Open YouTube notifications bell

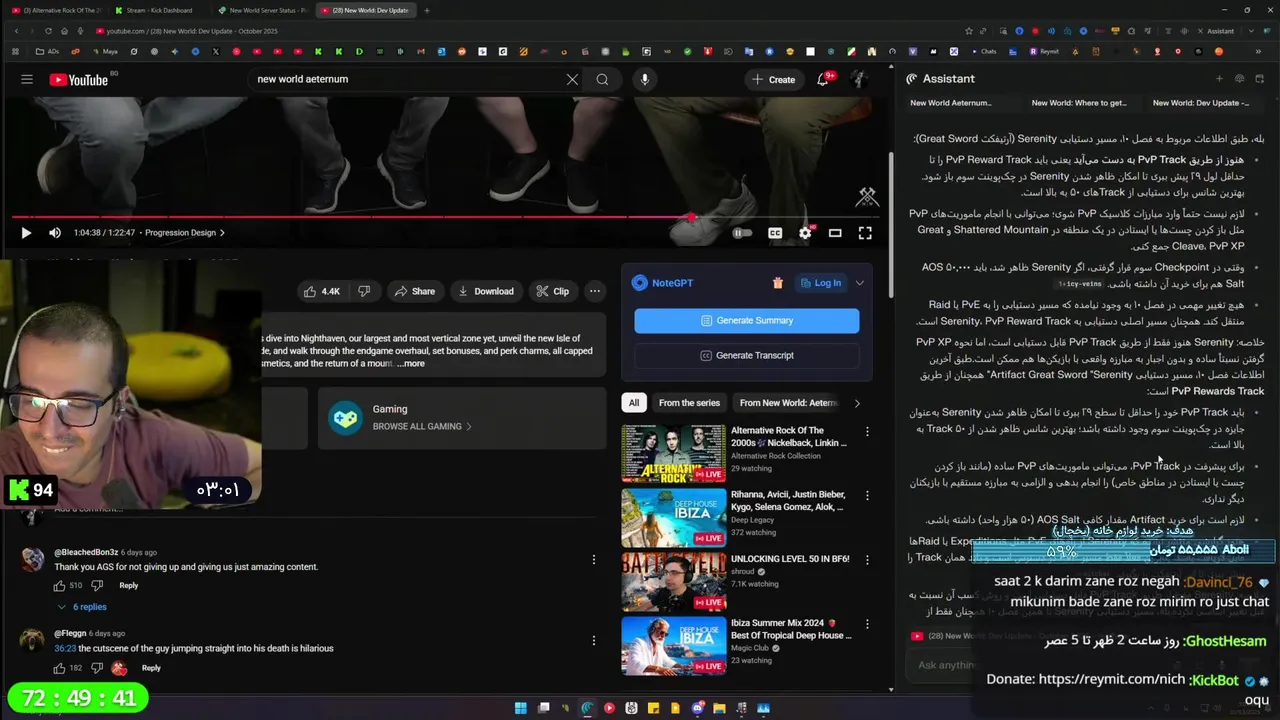823,79
